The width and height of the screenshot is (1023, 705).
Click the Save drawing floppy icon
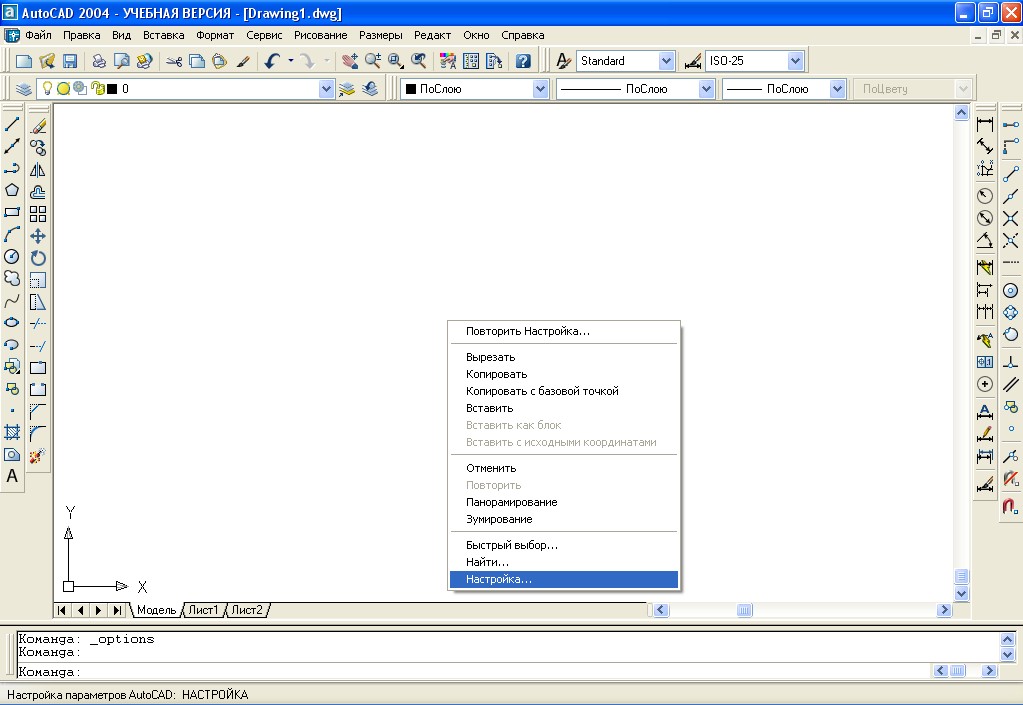coord(70,61)
